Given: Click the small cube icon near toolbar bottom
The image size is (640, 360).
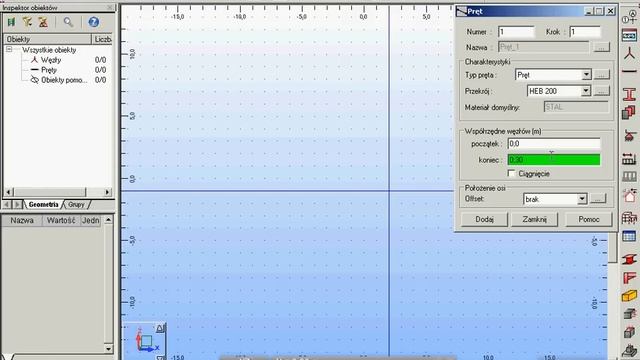Looking at the screenshot, I should pyautogui.click(x=629, y=332).
